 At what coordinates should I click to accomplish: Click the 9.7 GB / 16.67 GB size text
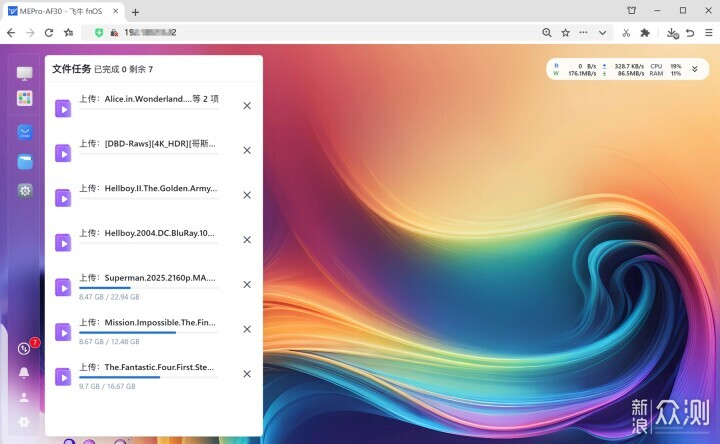(107, 387)
